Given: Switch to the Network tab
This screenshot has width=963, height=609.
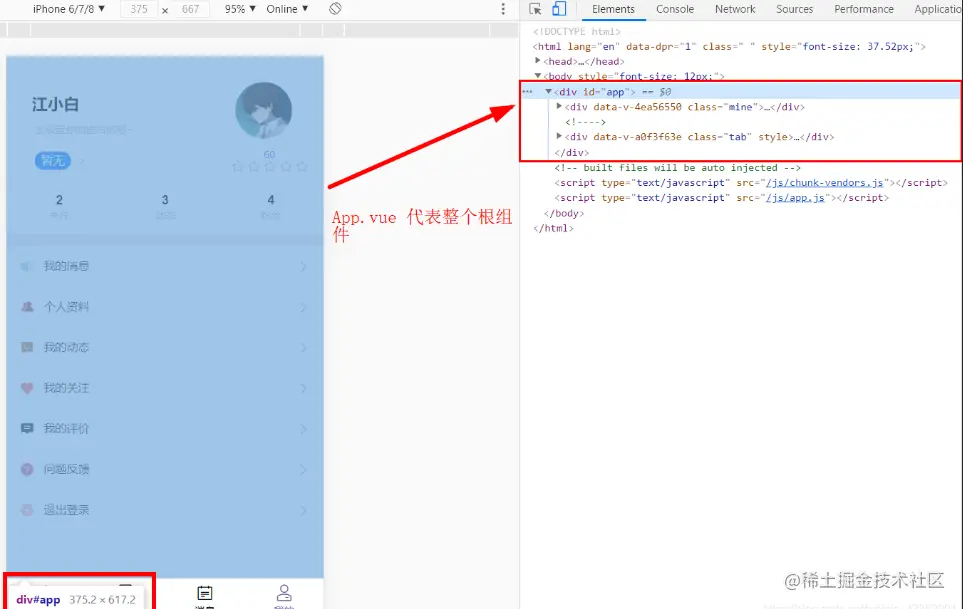Looking at the screenshot, I should coord(735,9).
